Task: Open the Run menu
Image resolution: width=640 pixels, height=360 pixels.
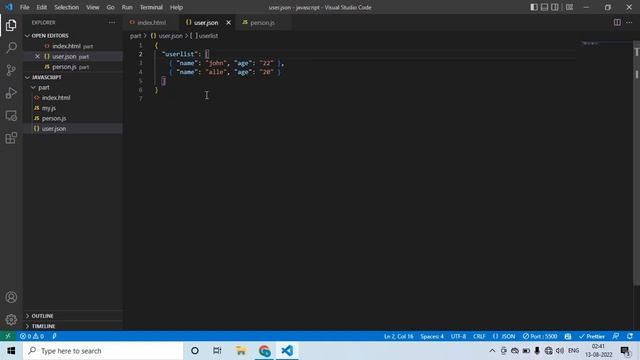Action: [127, 7]
